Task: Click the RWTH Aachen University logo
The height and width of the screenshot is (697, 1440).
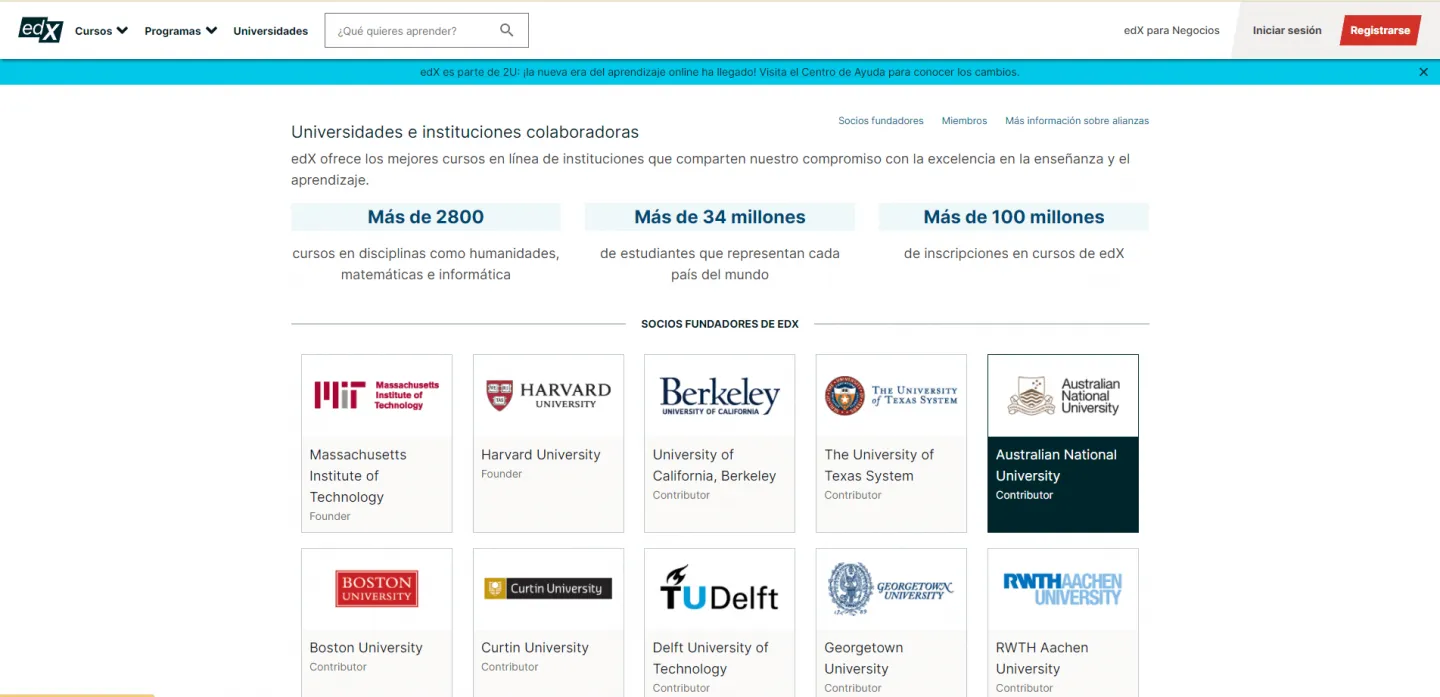Action: (x=1063, y=589)
